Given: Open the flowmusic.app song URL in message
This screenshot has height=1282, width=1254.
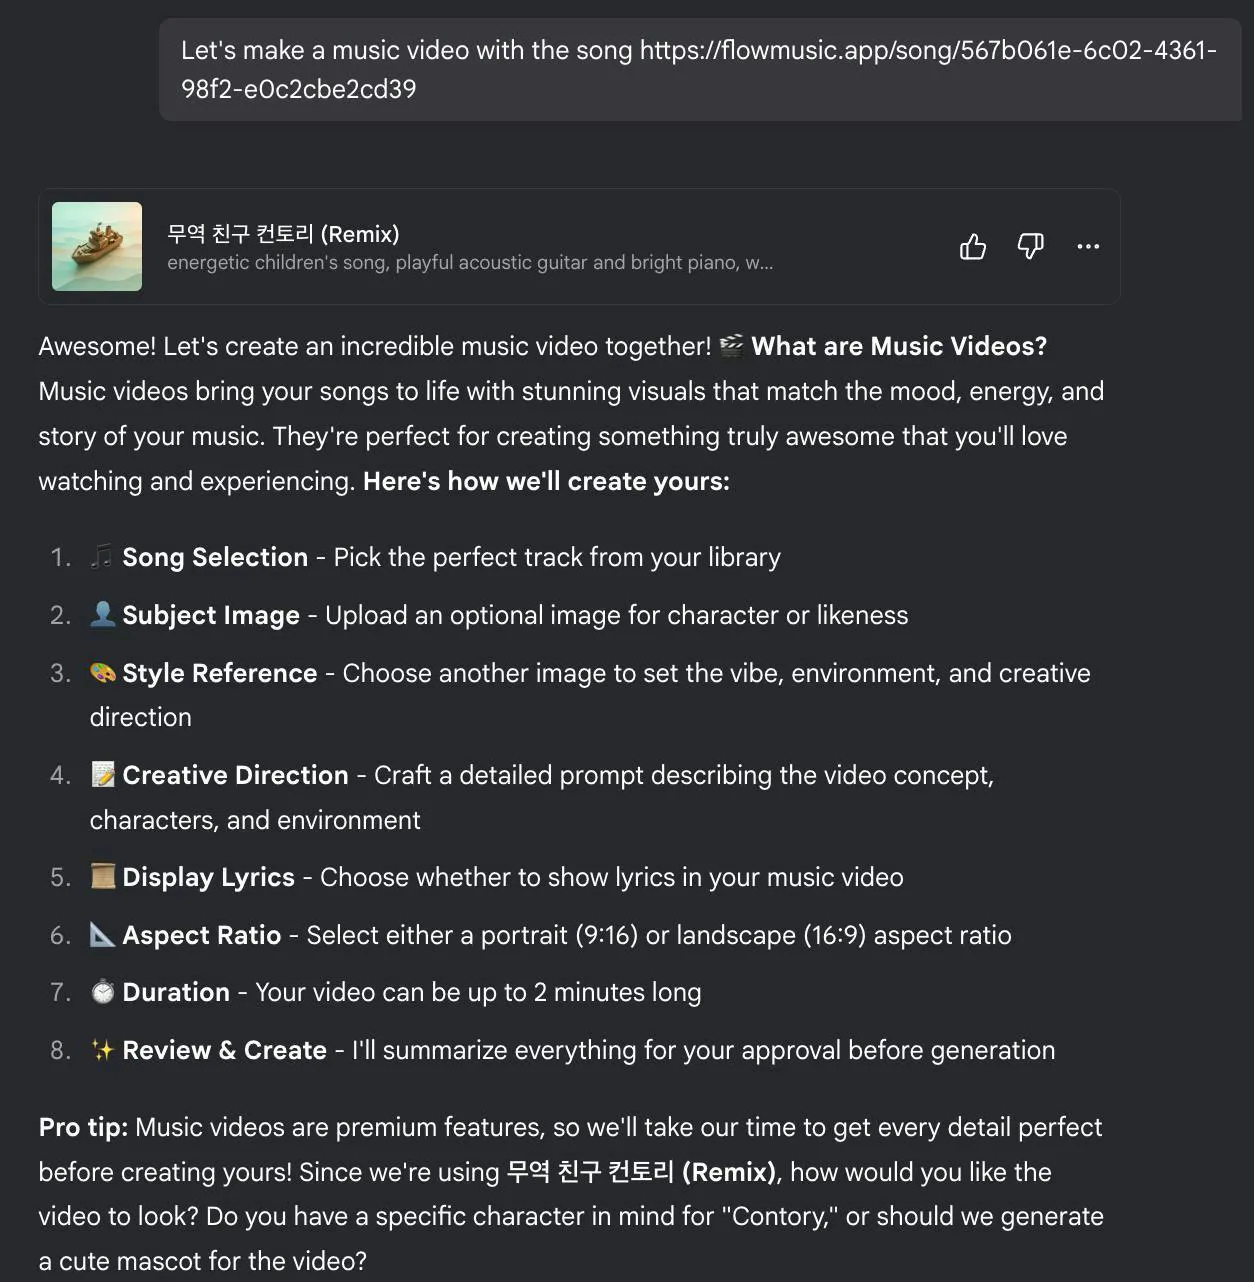Looking at the screenshot, I should [699, 69].
